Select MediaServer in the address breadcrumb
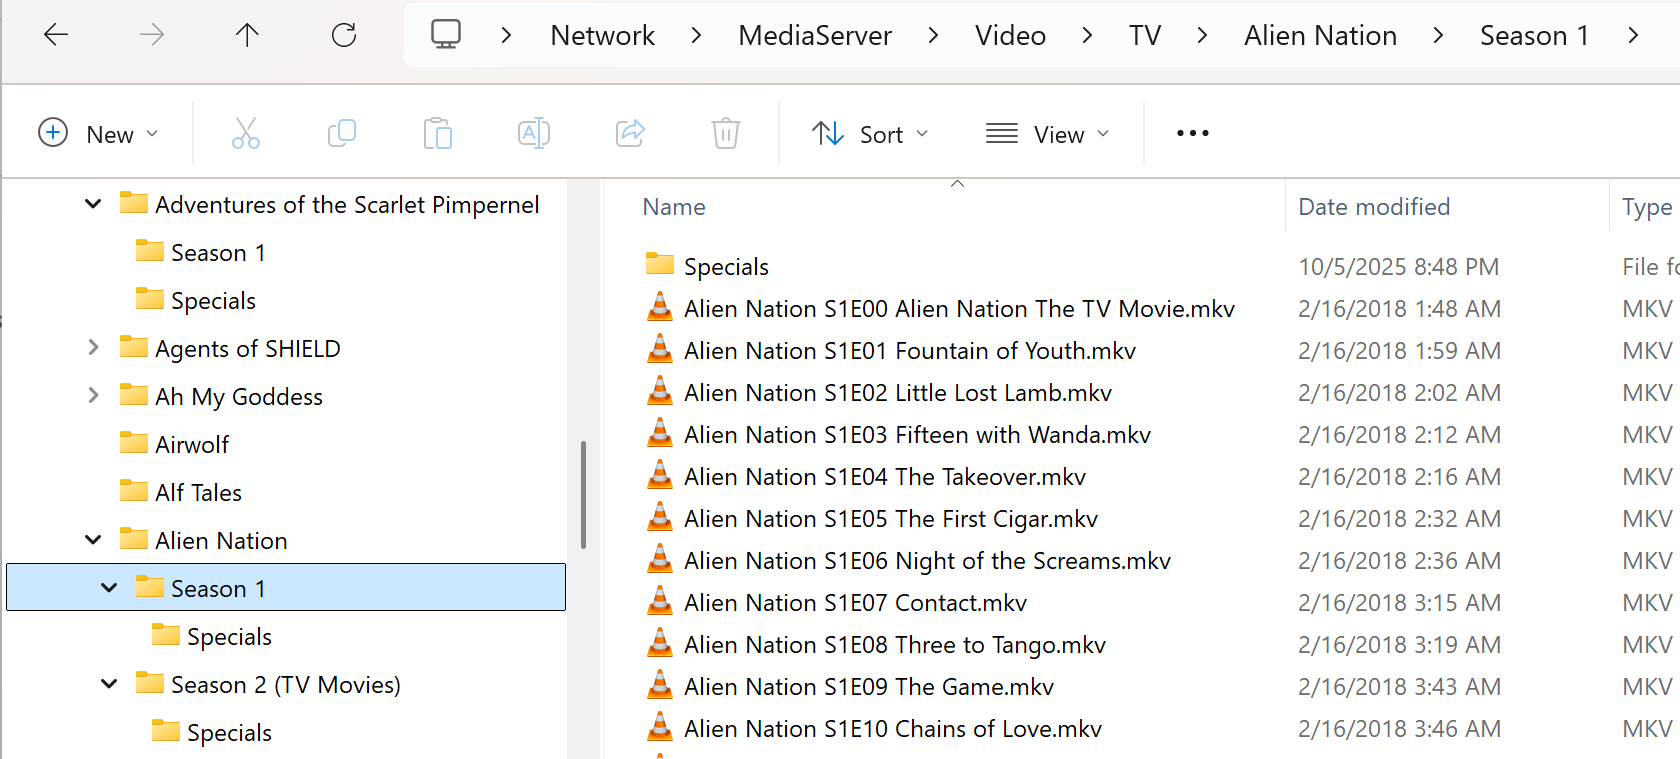This screenshot has width=1680, height=759. tap(814, 36)
